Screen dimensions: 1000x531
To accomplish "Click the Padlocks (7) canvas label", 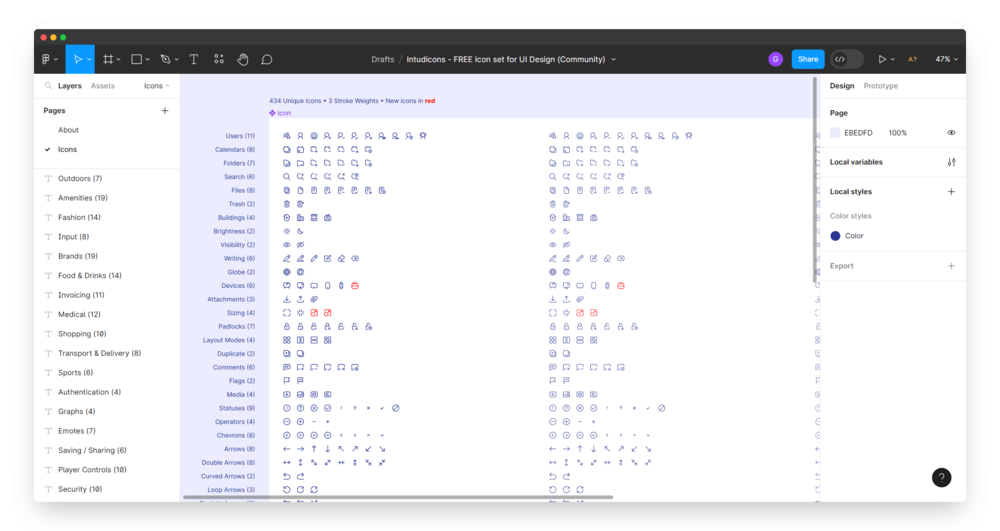I will (236, 326).
